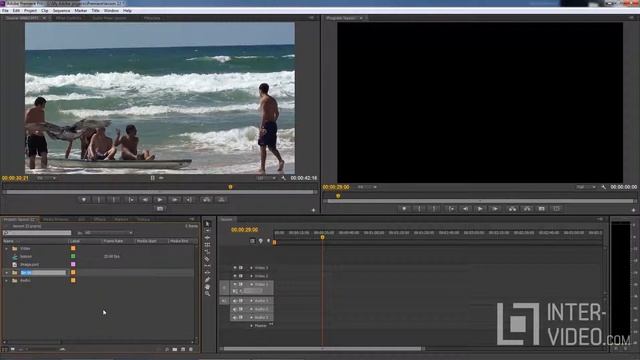Switch to the Media Browser tab
The height and width of the screenshot is (360, 640).
[56, 220]
